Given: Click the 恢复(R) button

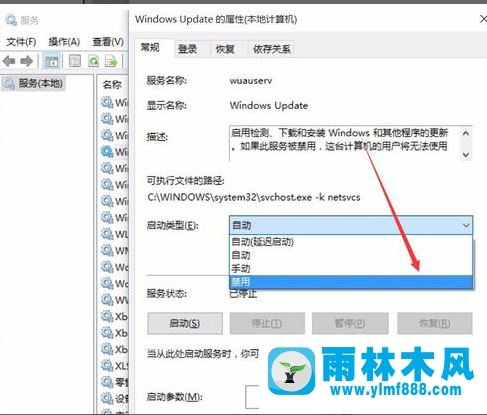Looking at the screenshot, I should tap(435, 323).
